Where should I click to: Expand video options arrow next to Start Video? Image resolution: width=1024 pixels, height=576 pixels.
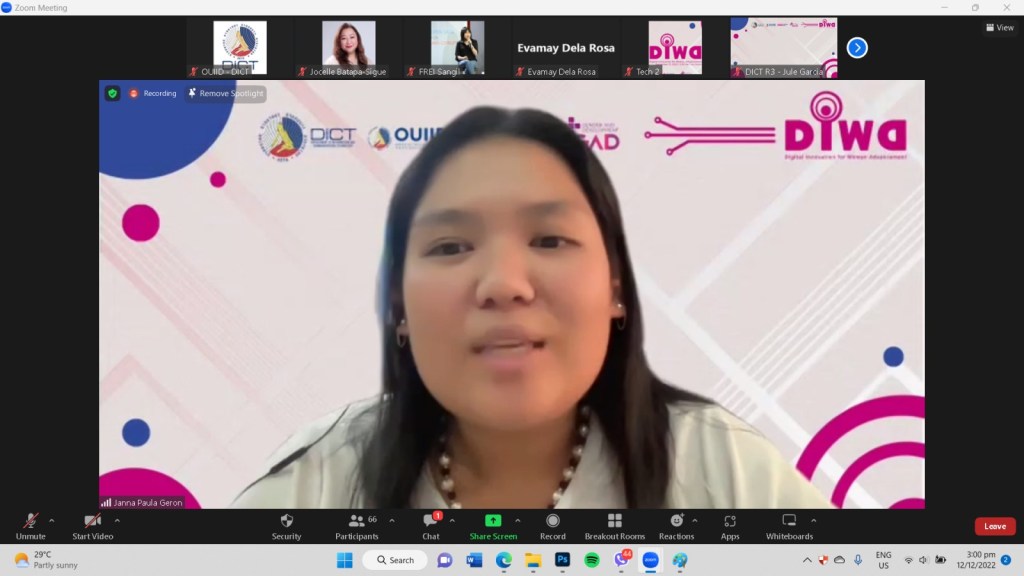click(117, 520)
